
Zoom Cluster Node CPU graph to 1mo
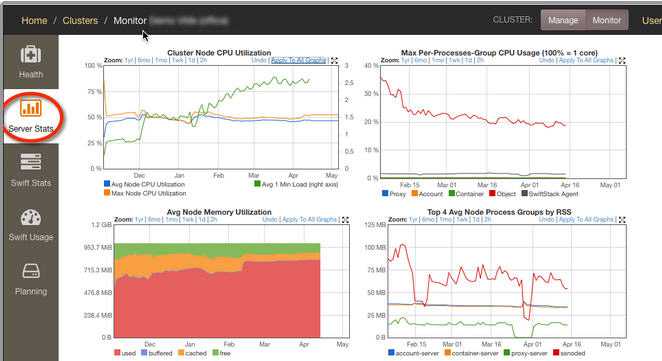[161, 60]
